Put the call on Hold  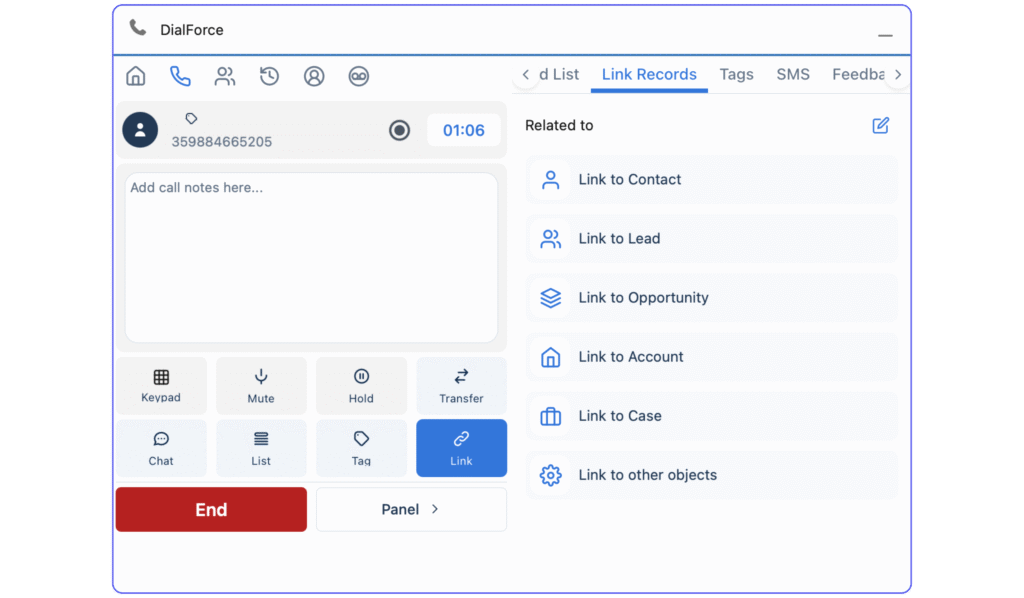pyautogui.click(x=361, y=385)
